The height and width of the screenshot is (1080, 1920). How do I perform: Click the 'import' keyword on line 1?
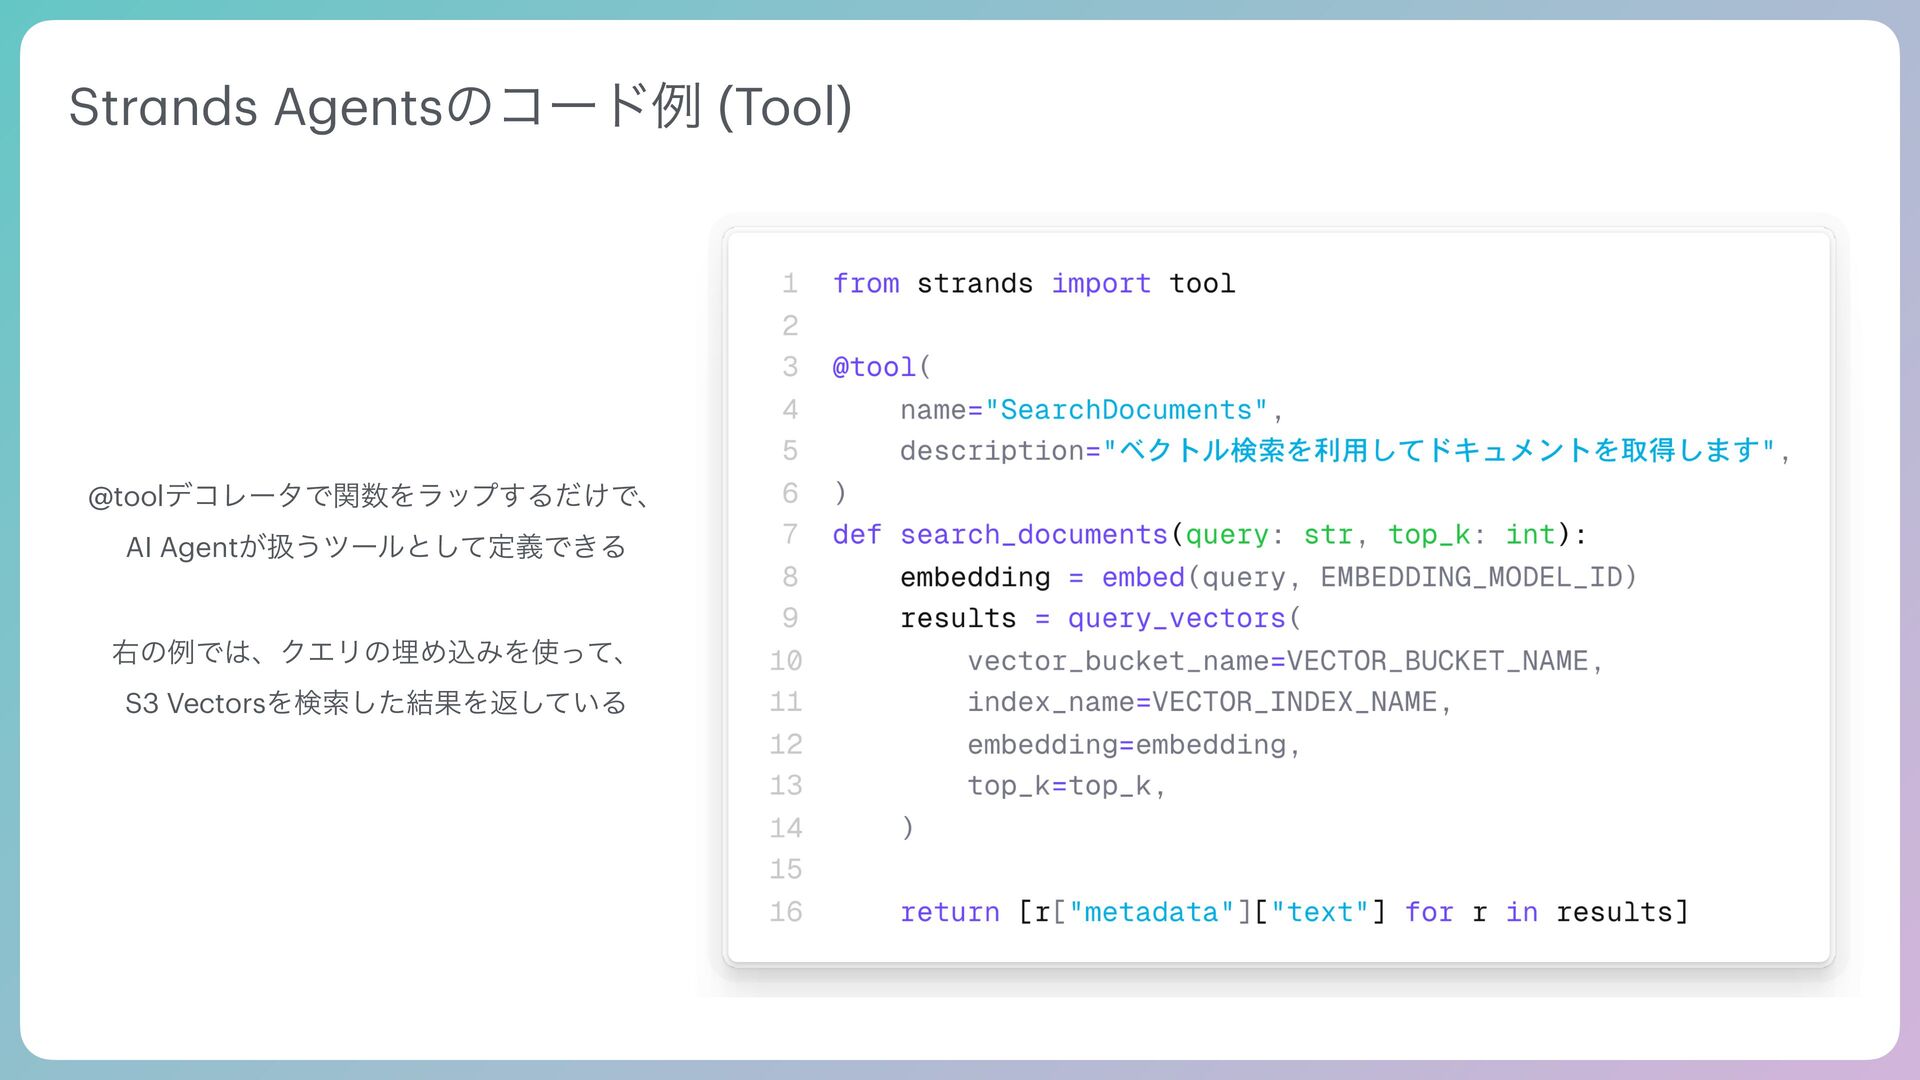(1100, 284)
